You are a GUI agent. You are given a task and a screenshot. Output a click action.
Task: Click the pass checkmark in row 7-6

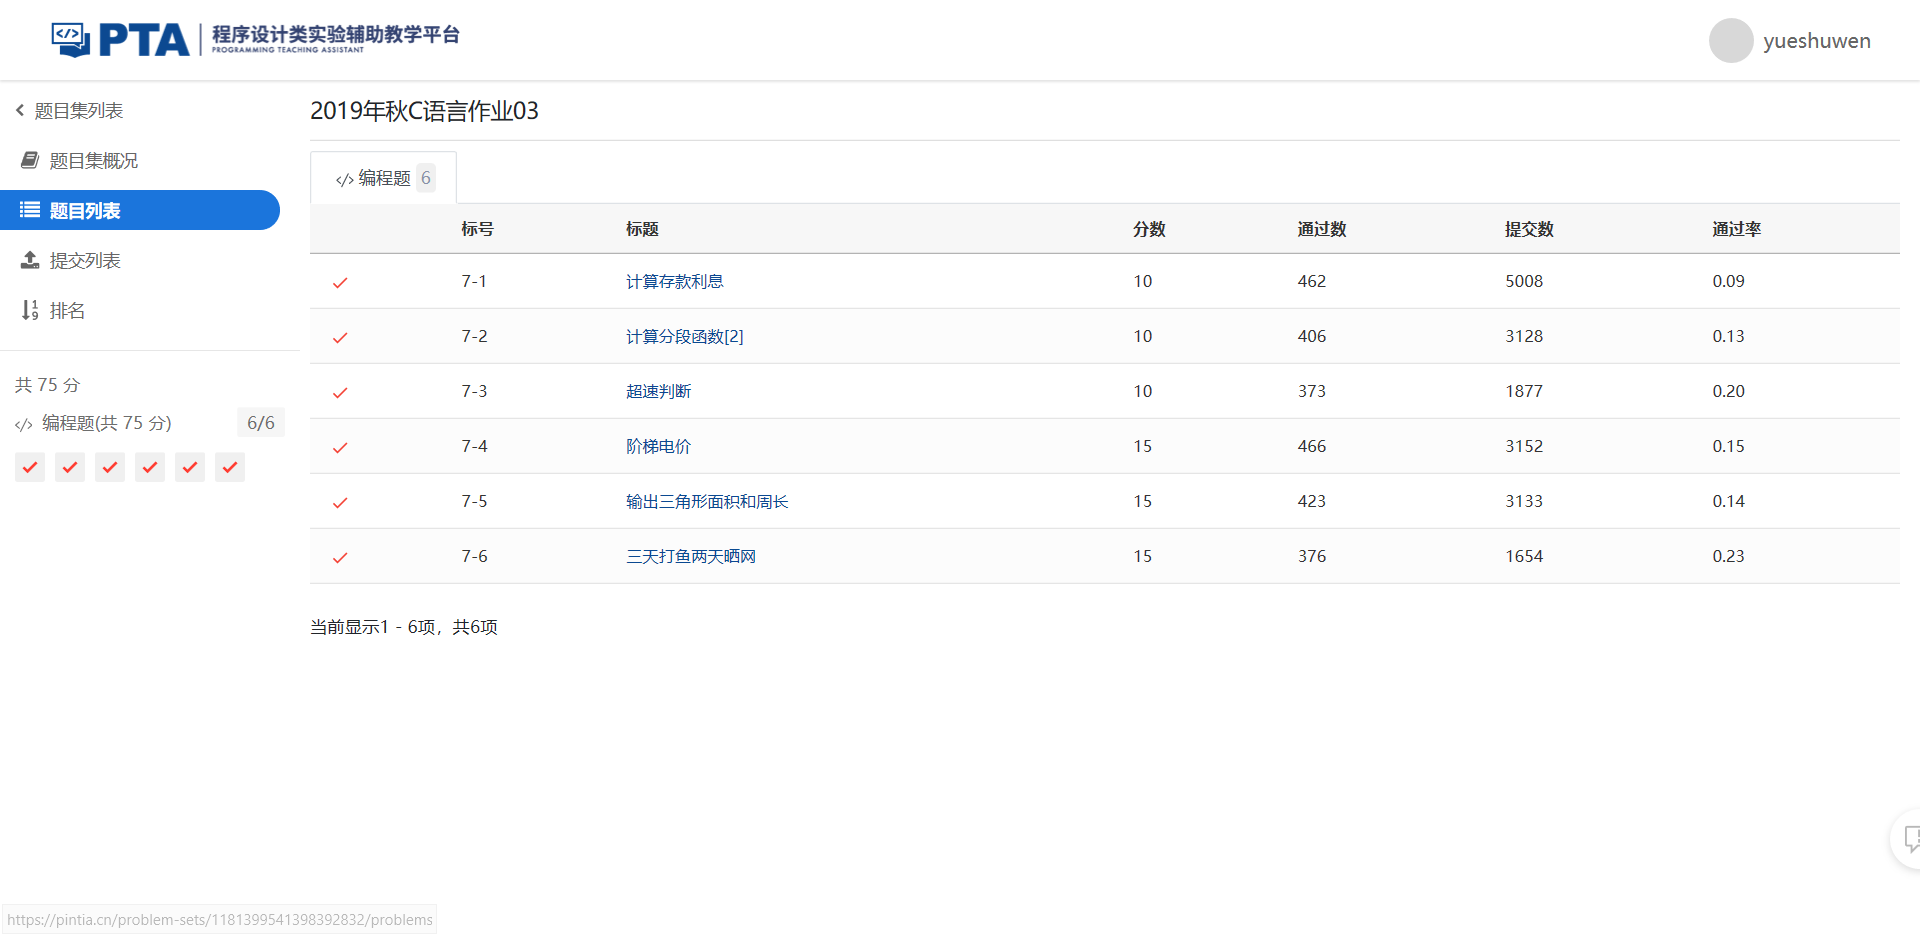point(340,558)
